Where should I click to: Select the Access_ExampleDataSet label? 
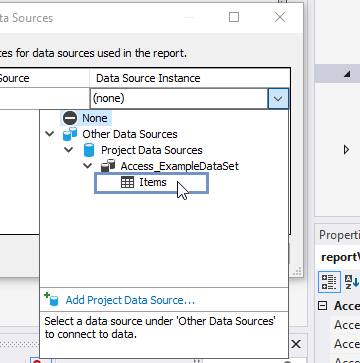tap(180, 166)
